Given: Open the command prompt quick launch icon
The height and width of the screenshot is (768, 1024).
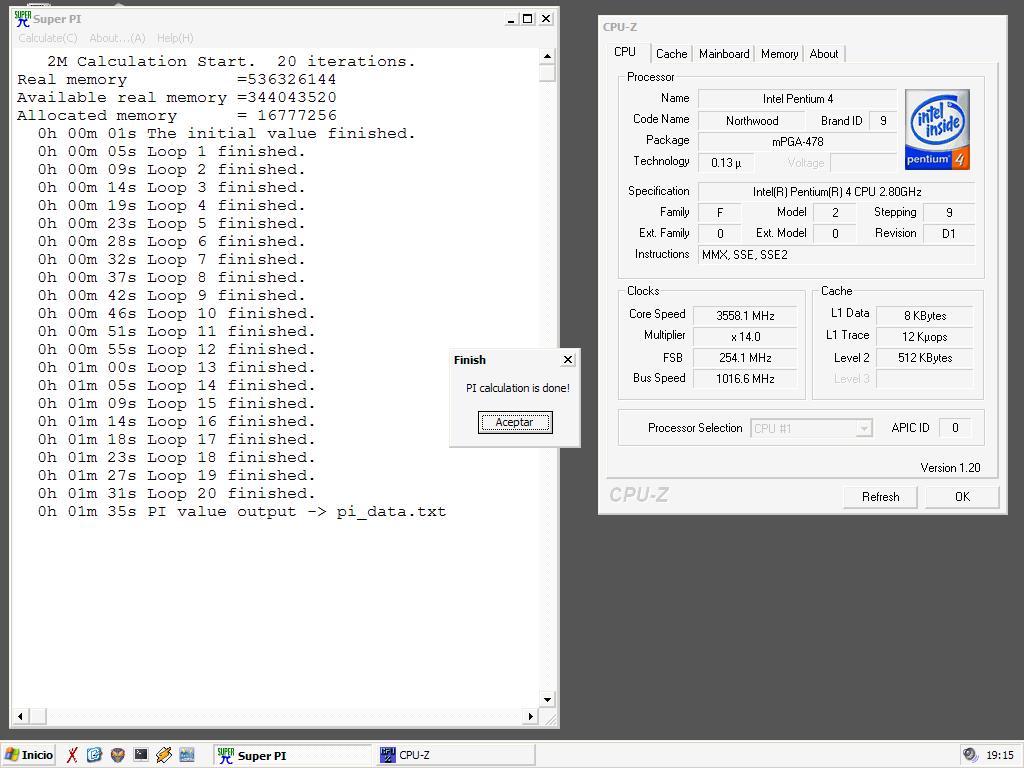Looking at the screenshot, I should pyautogui.click(x=141, y=755).
